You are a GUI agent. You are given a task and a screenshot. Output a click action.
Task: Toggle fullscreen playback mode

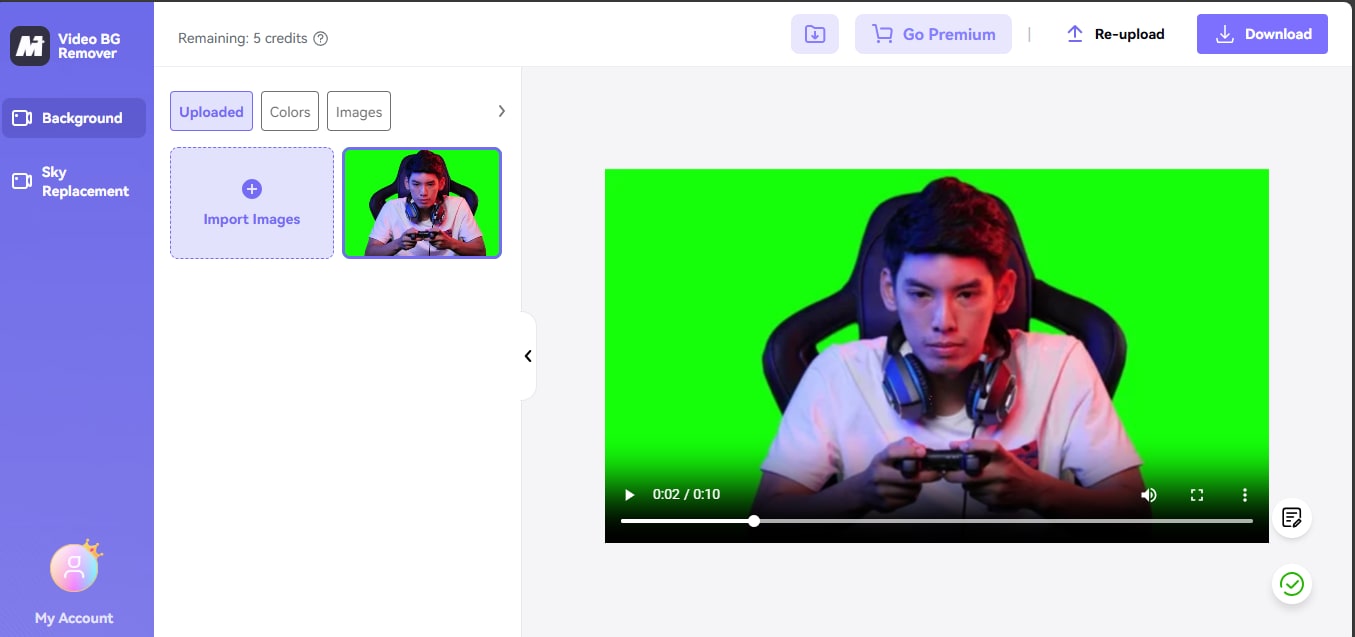tap(1196, 494)
